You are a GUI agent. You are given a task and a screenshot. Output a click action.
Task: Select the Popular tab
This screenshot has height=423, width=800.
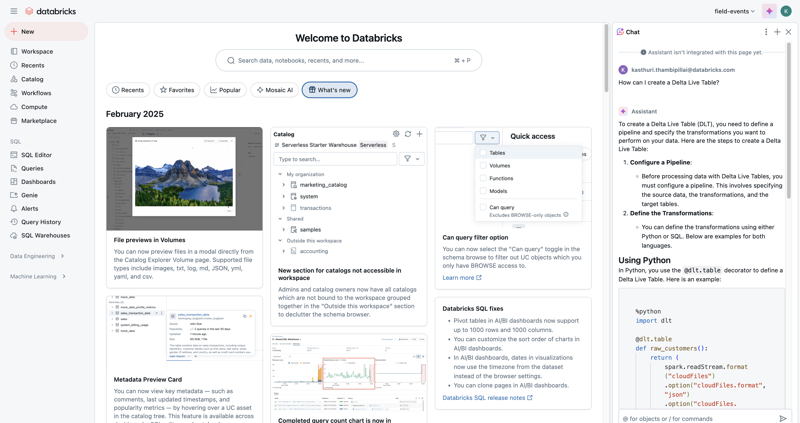[226, 90]
